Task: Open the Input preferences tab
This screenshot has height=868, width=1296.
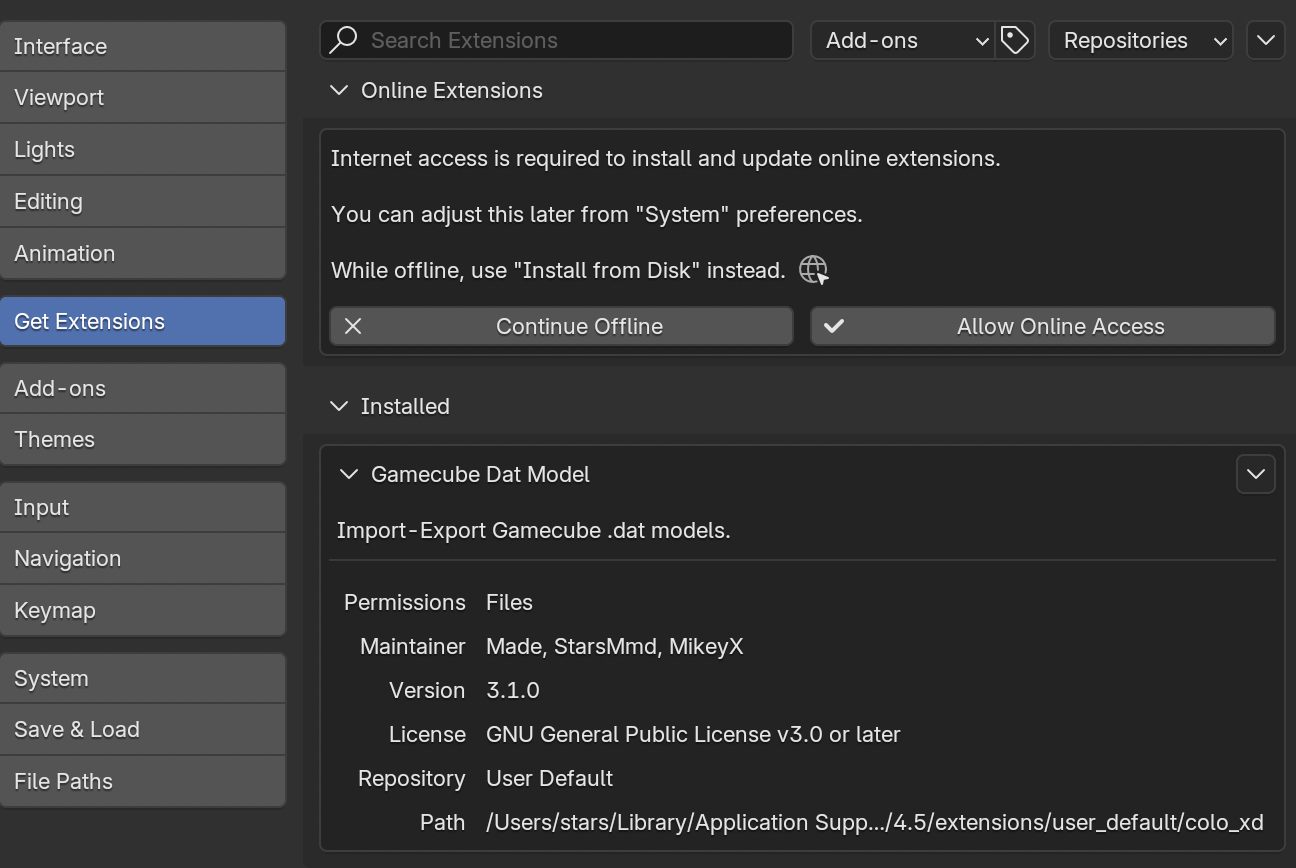Action: (x=143, y=507)
